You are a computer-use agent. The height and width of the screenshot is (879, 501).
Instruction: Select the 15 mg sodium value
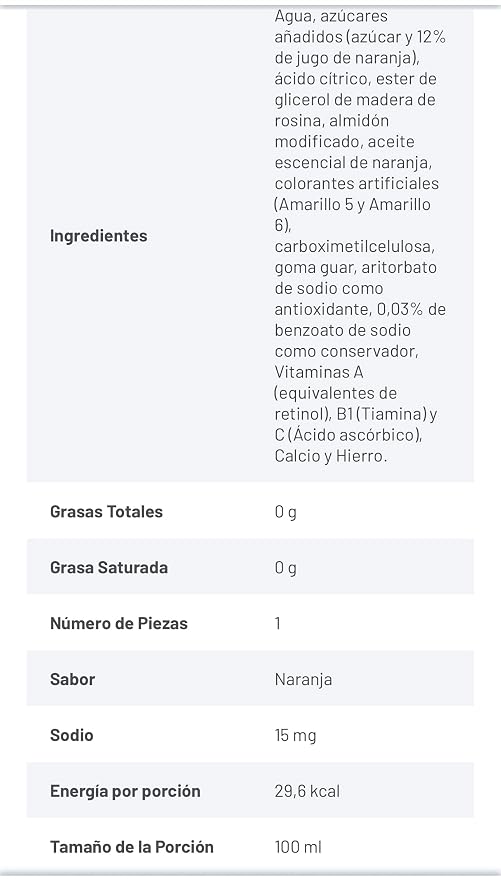(295, 735)
